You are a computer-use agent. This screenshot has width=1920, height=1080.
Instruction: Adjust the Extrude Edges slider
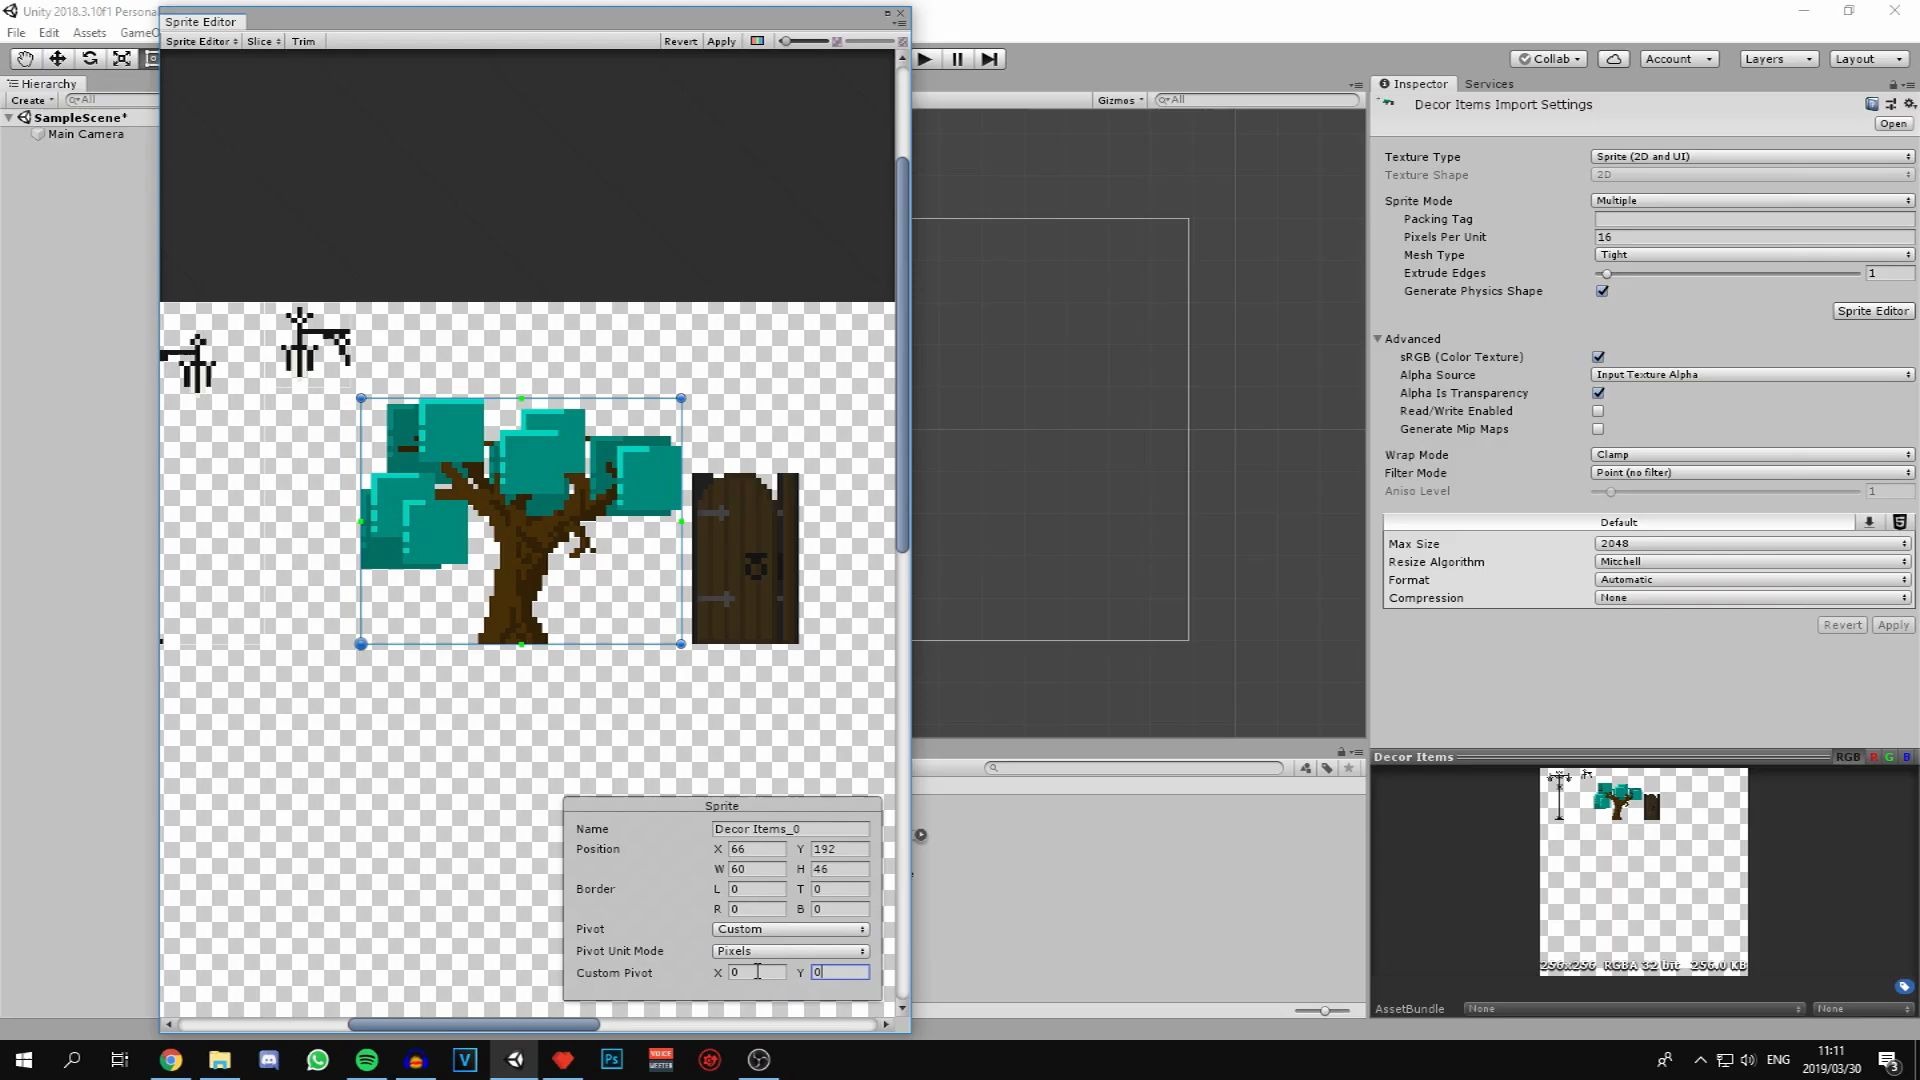1607,273
